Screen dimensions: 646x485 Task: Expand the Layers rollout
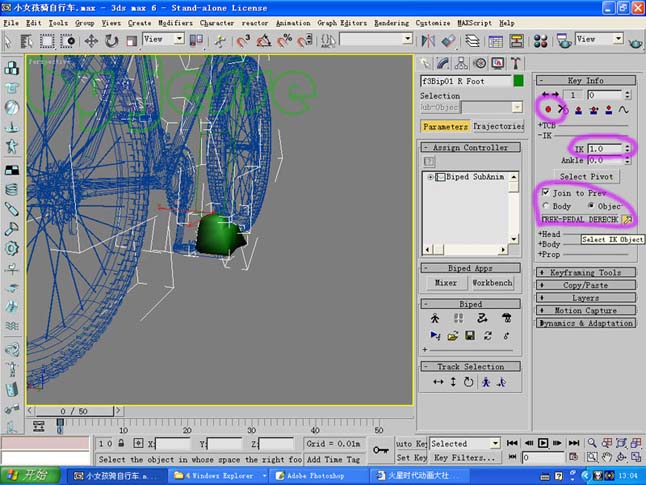pyautogui.click(x=585, y=298)
